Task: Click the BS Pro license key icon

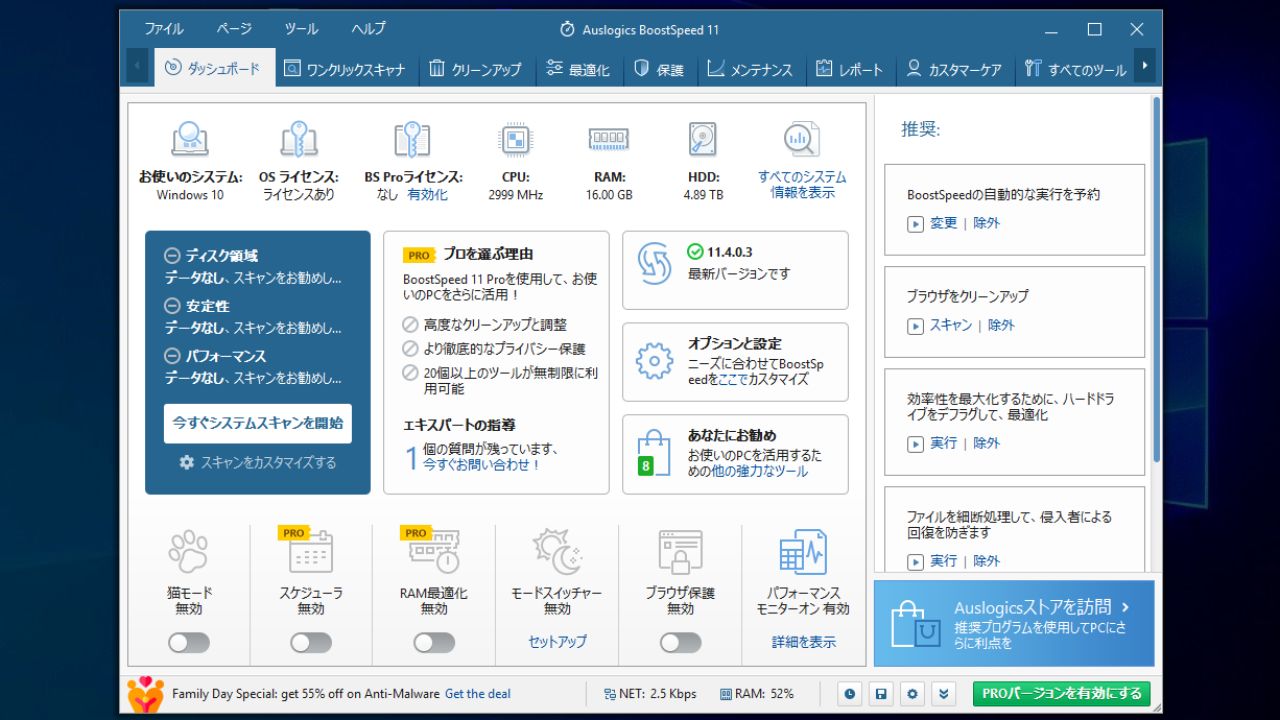Action: point(412,140)
